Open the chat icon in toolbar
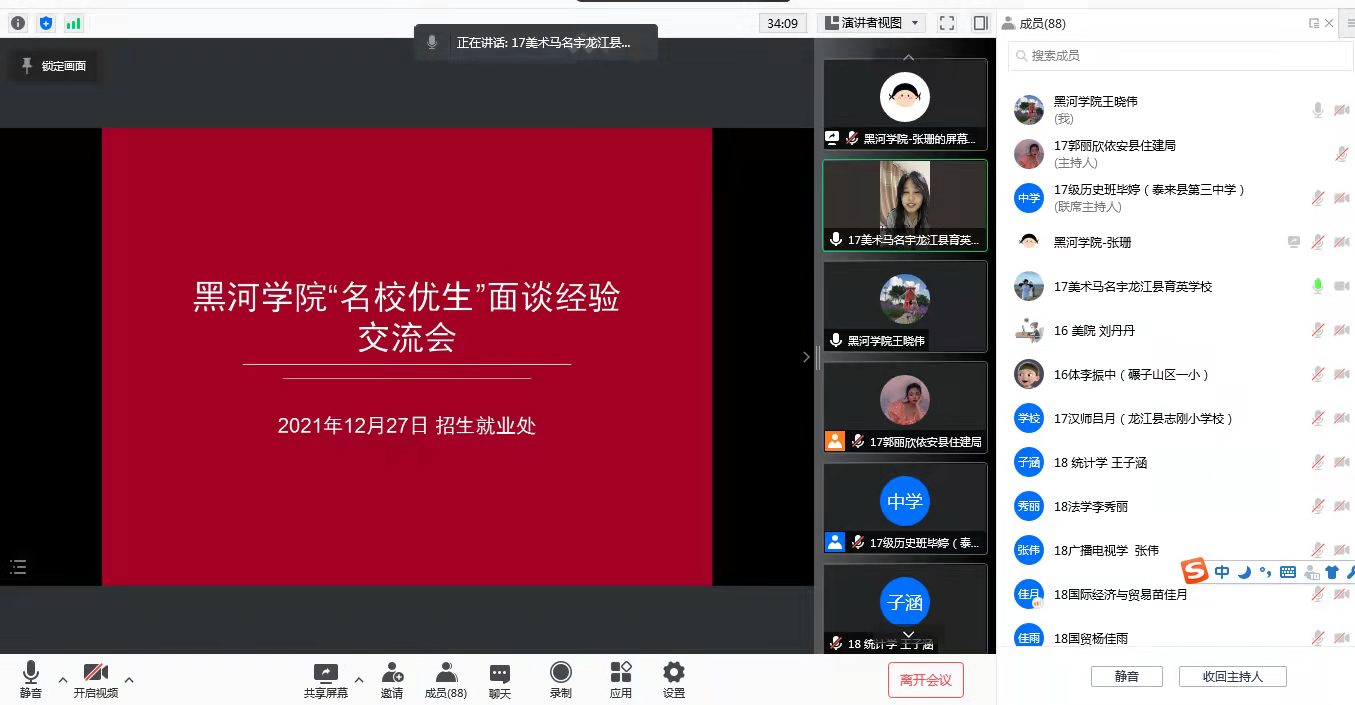This screenshot has height=705, width=1355. click(x=500, y=673)
